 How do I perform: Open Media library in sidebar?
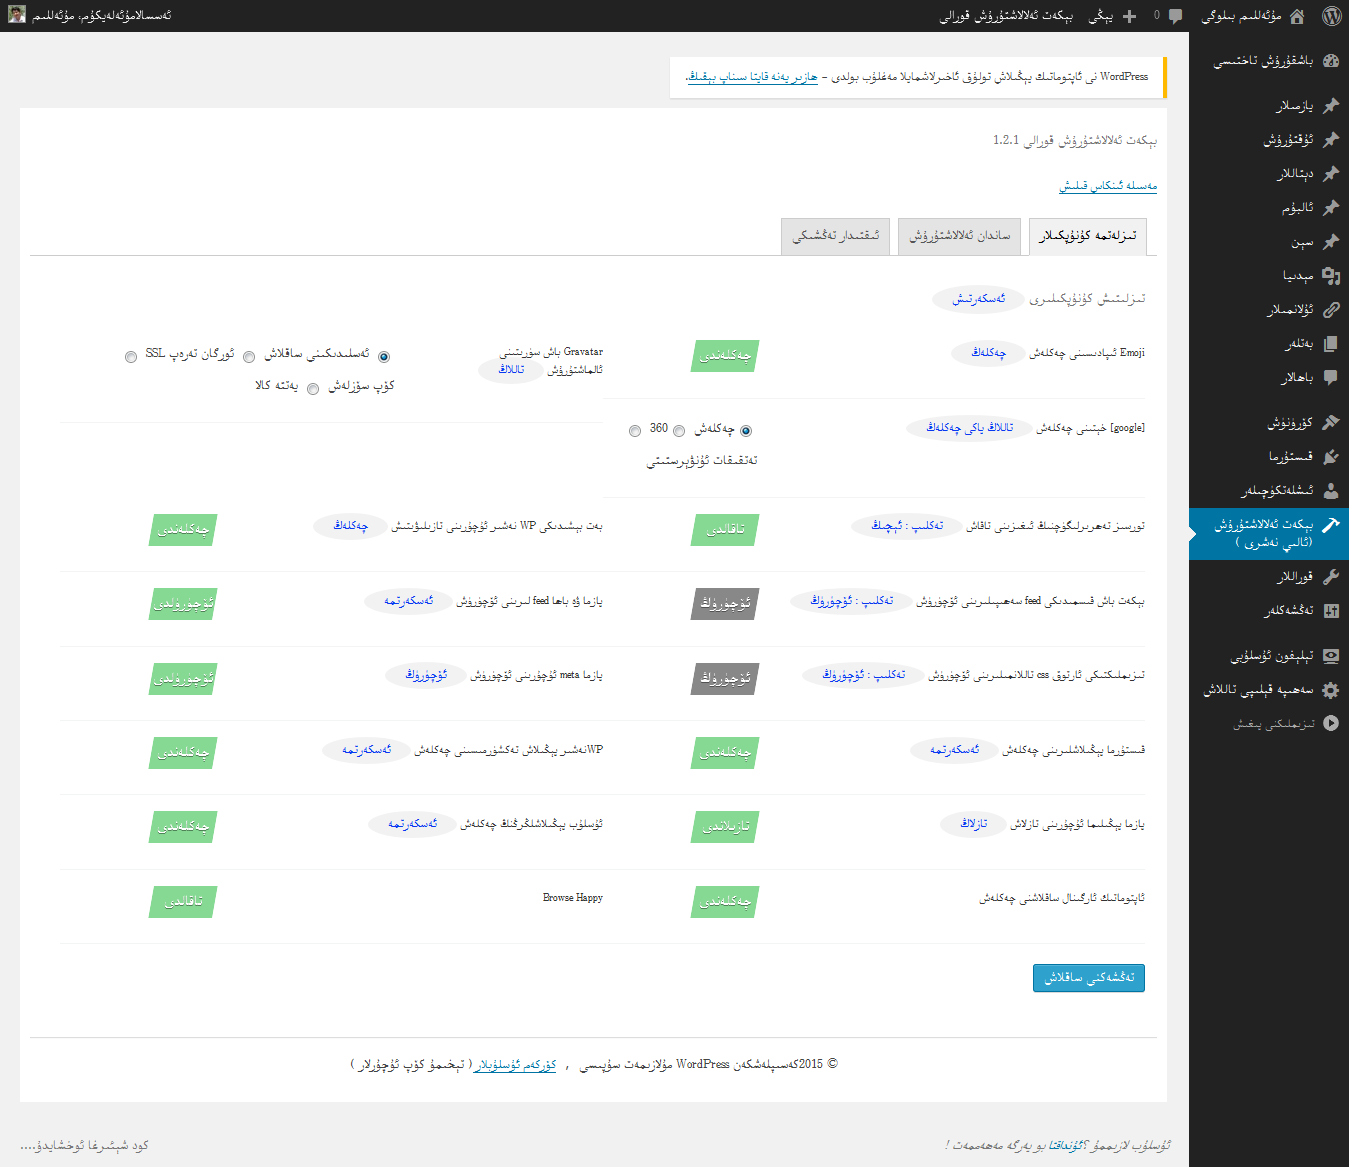tap(1330, 276)
